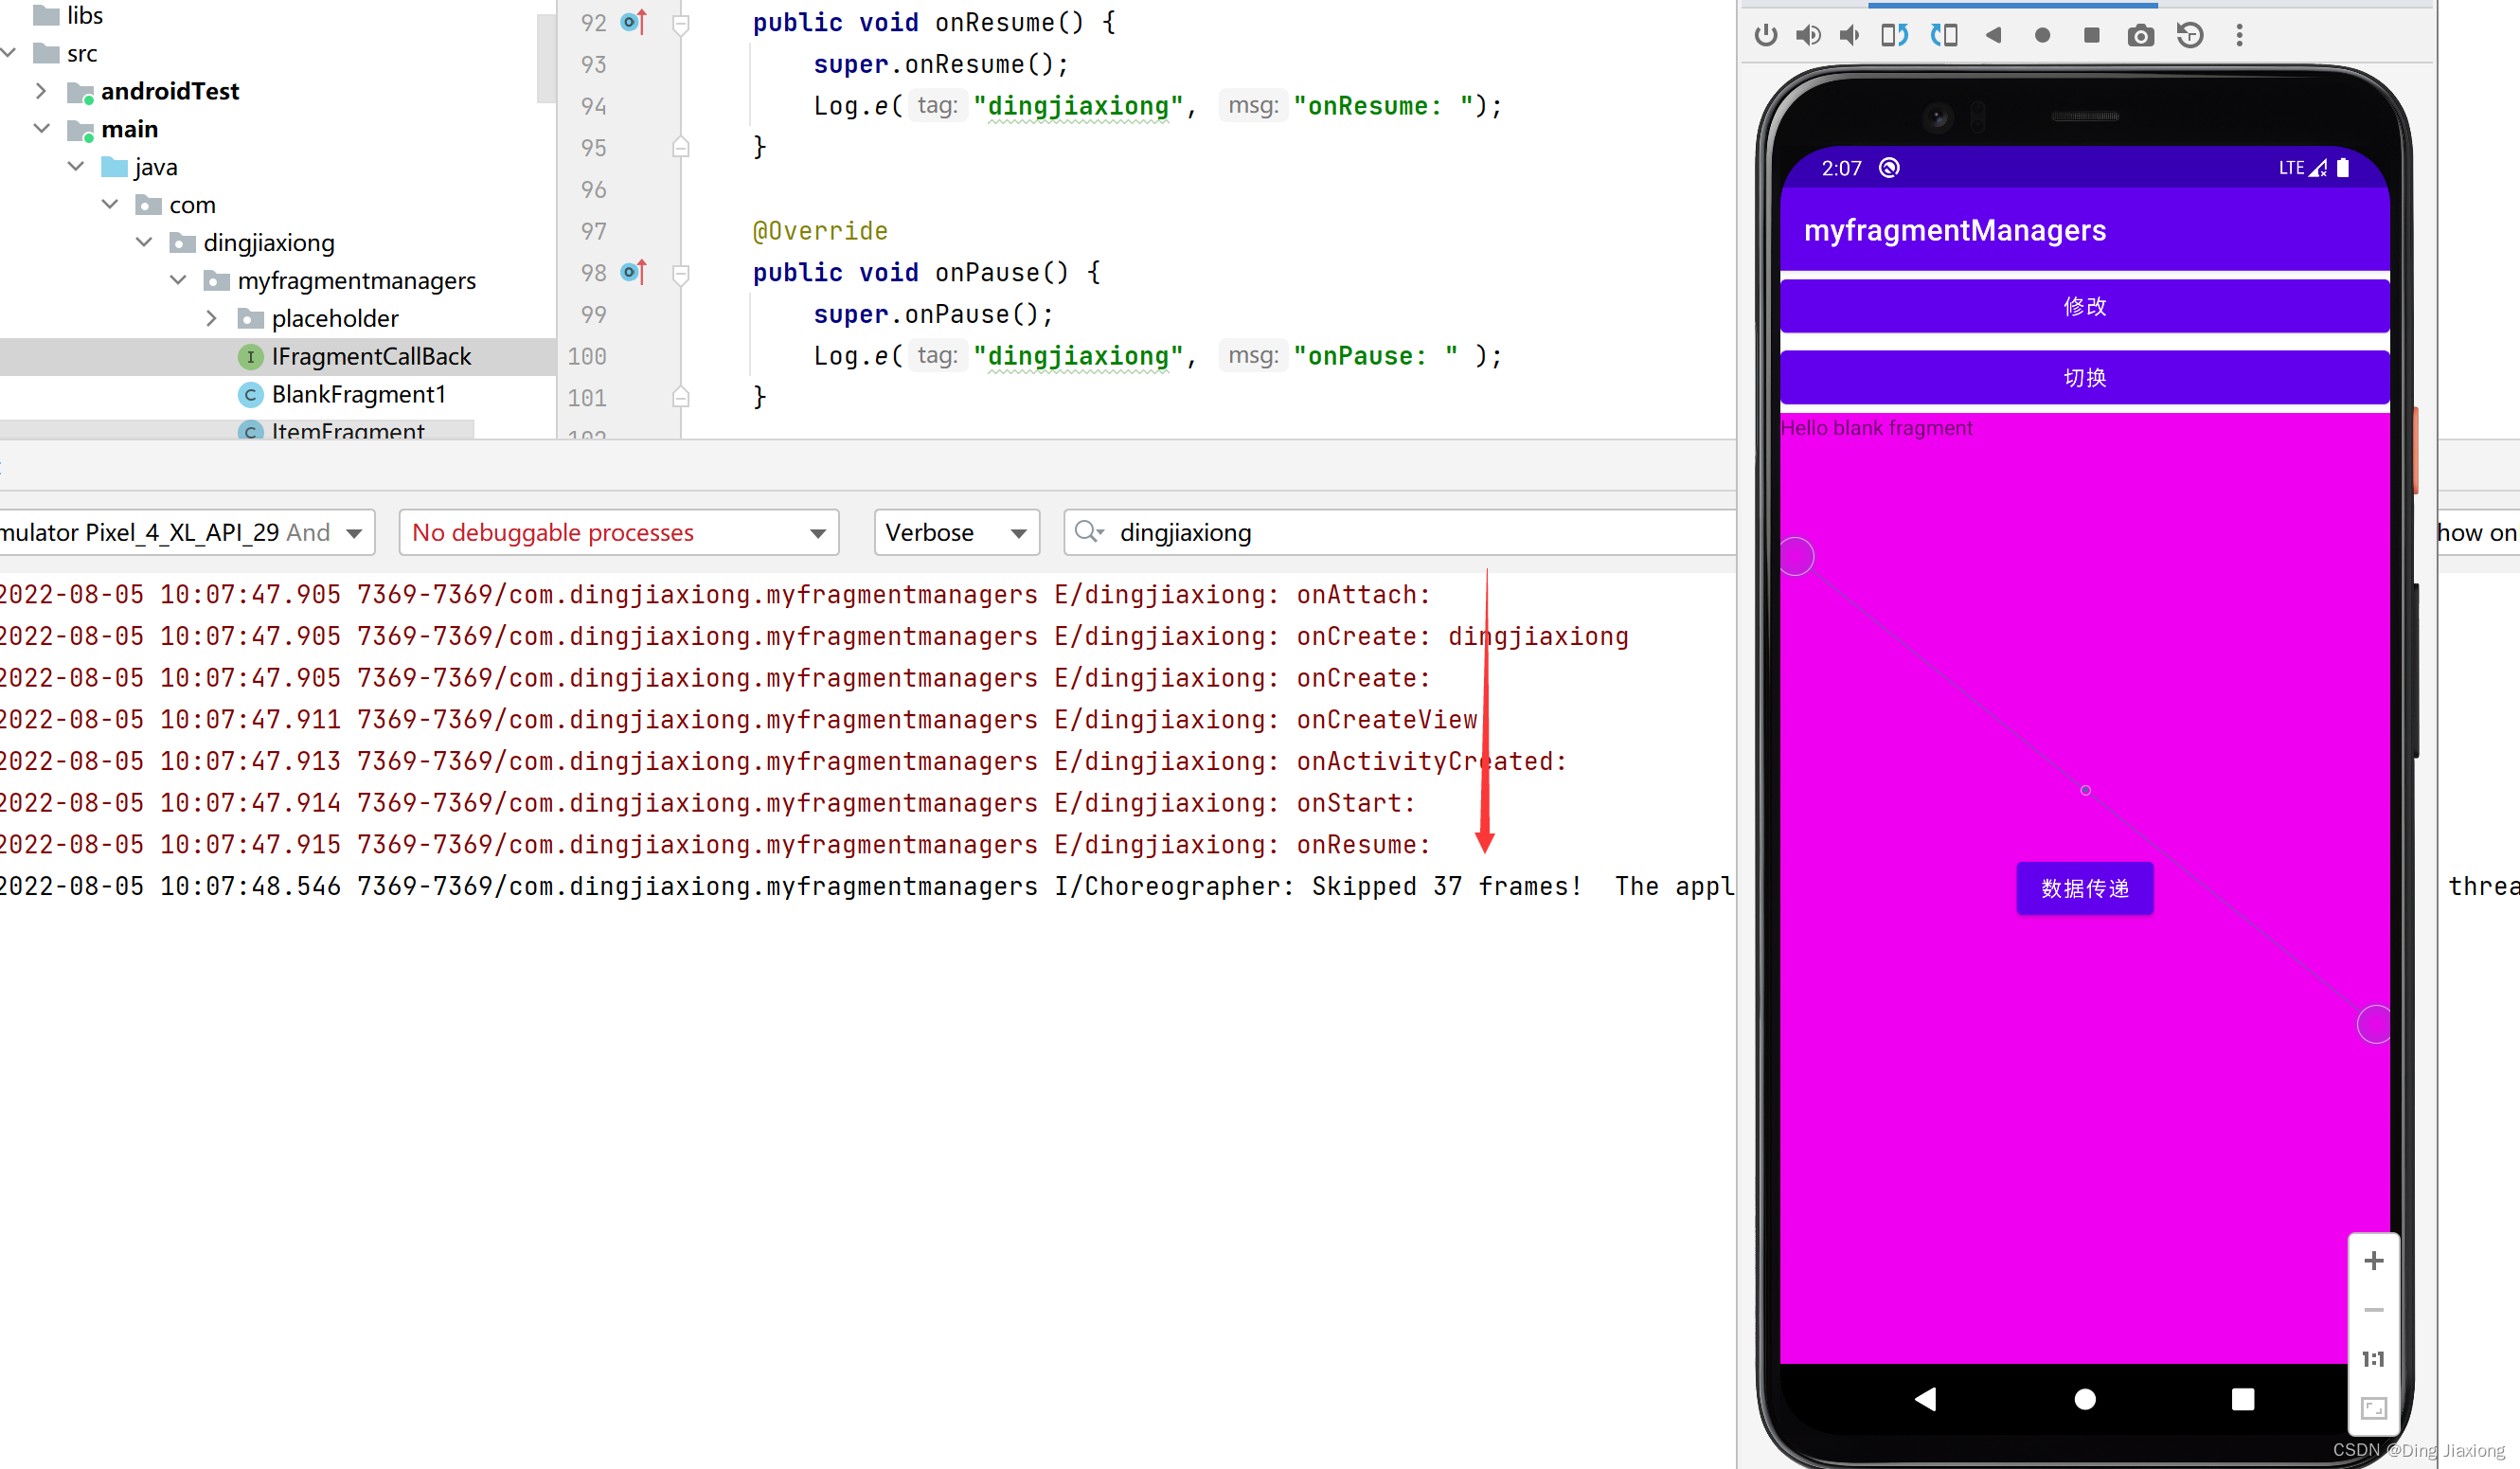Viewport: 2520px width, 1469px height.
Task: Zoom out emulator with minus button
Action: click(x=2373, y=1310)
